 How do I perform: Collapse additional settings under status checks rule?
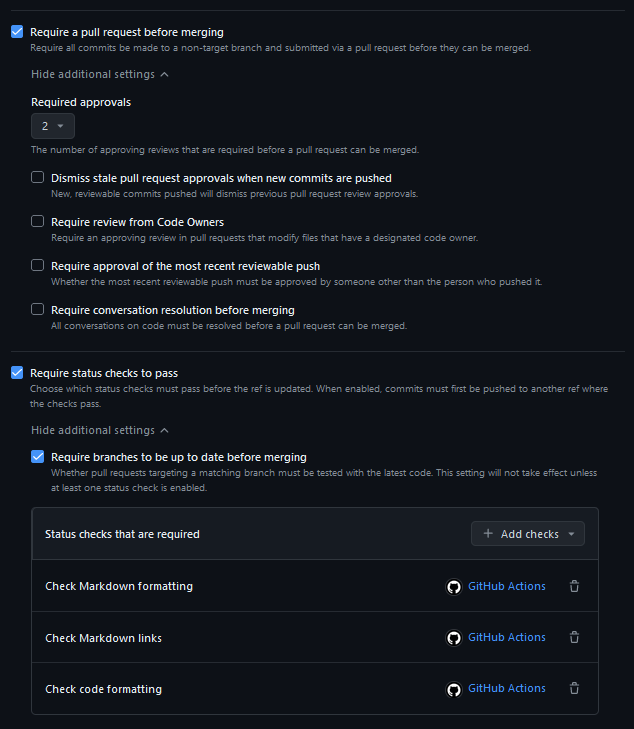tap(99, 430)
